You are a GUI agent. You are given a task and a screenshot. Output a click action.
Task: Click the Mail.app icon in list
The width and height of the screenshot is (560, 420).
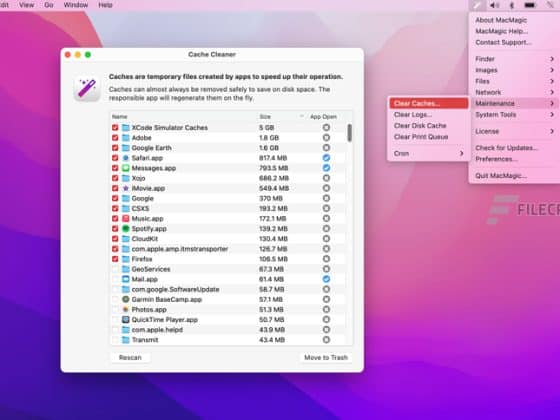coord(125,279)
